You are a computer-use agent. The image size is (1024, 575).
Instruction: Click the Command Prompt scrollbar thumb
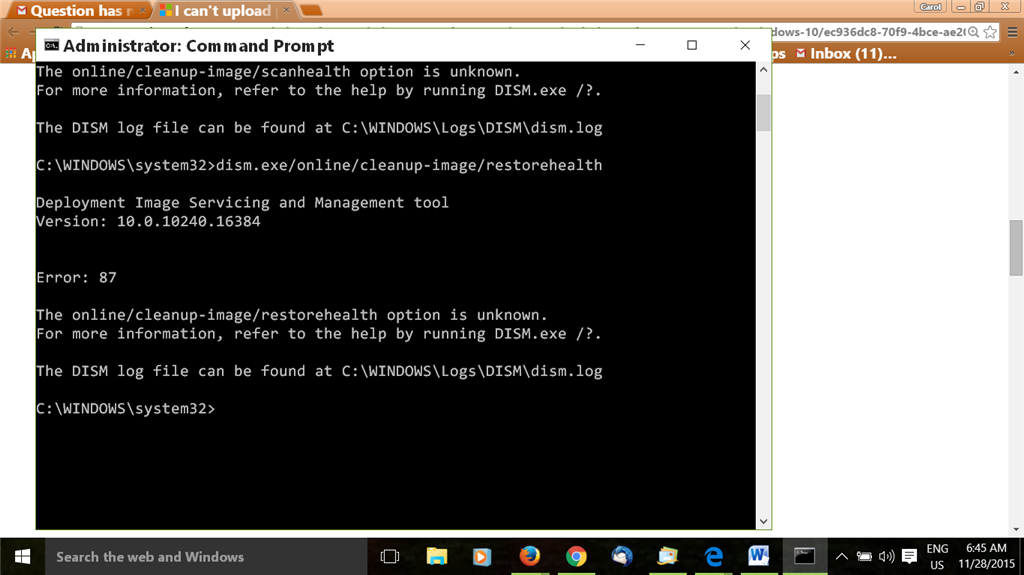tap(763, 112)
